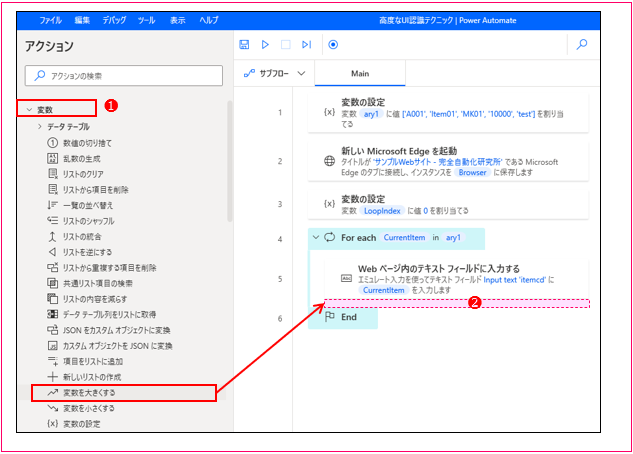Screen dimensions: 633x454
Task: Click the 項目をリストに追加 icon
Action: pyautogui.click(x=52, y=361)
